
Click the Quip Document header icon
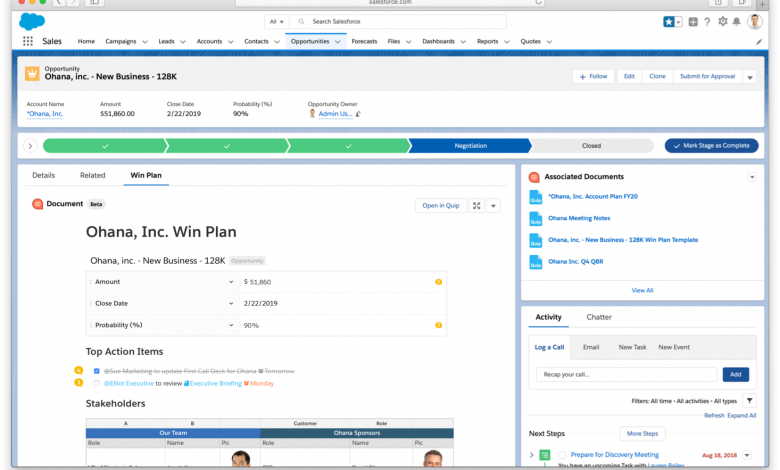click(x=37, y=204)
